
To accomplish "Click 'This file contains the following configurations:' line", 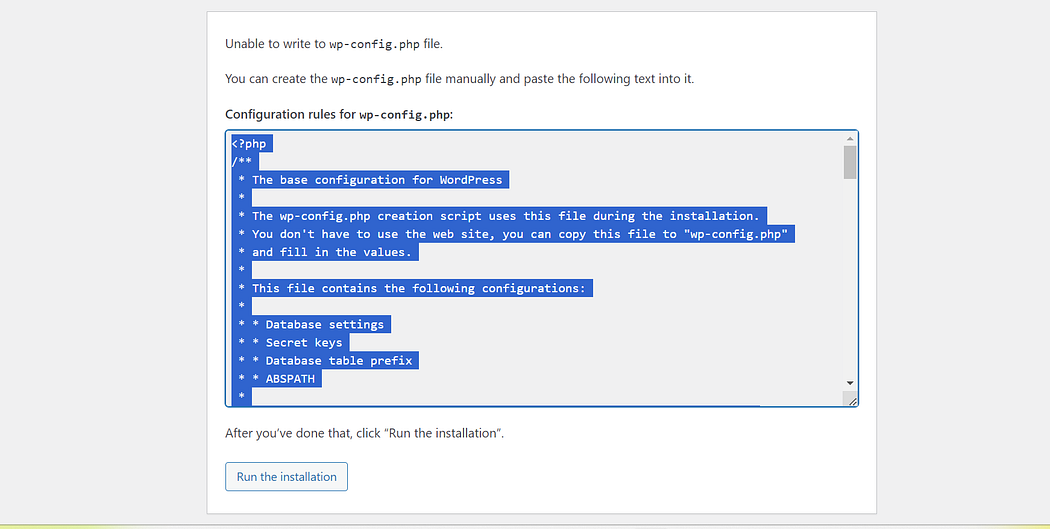I will point(412,288).
